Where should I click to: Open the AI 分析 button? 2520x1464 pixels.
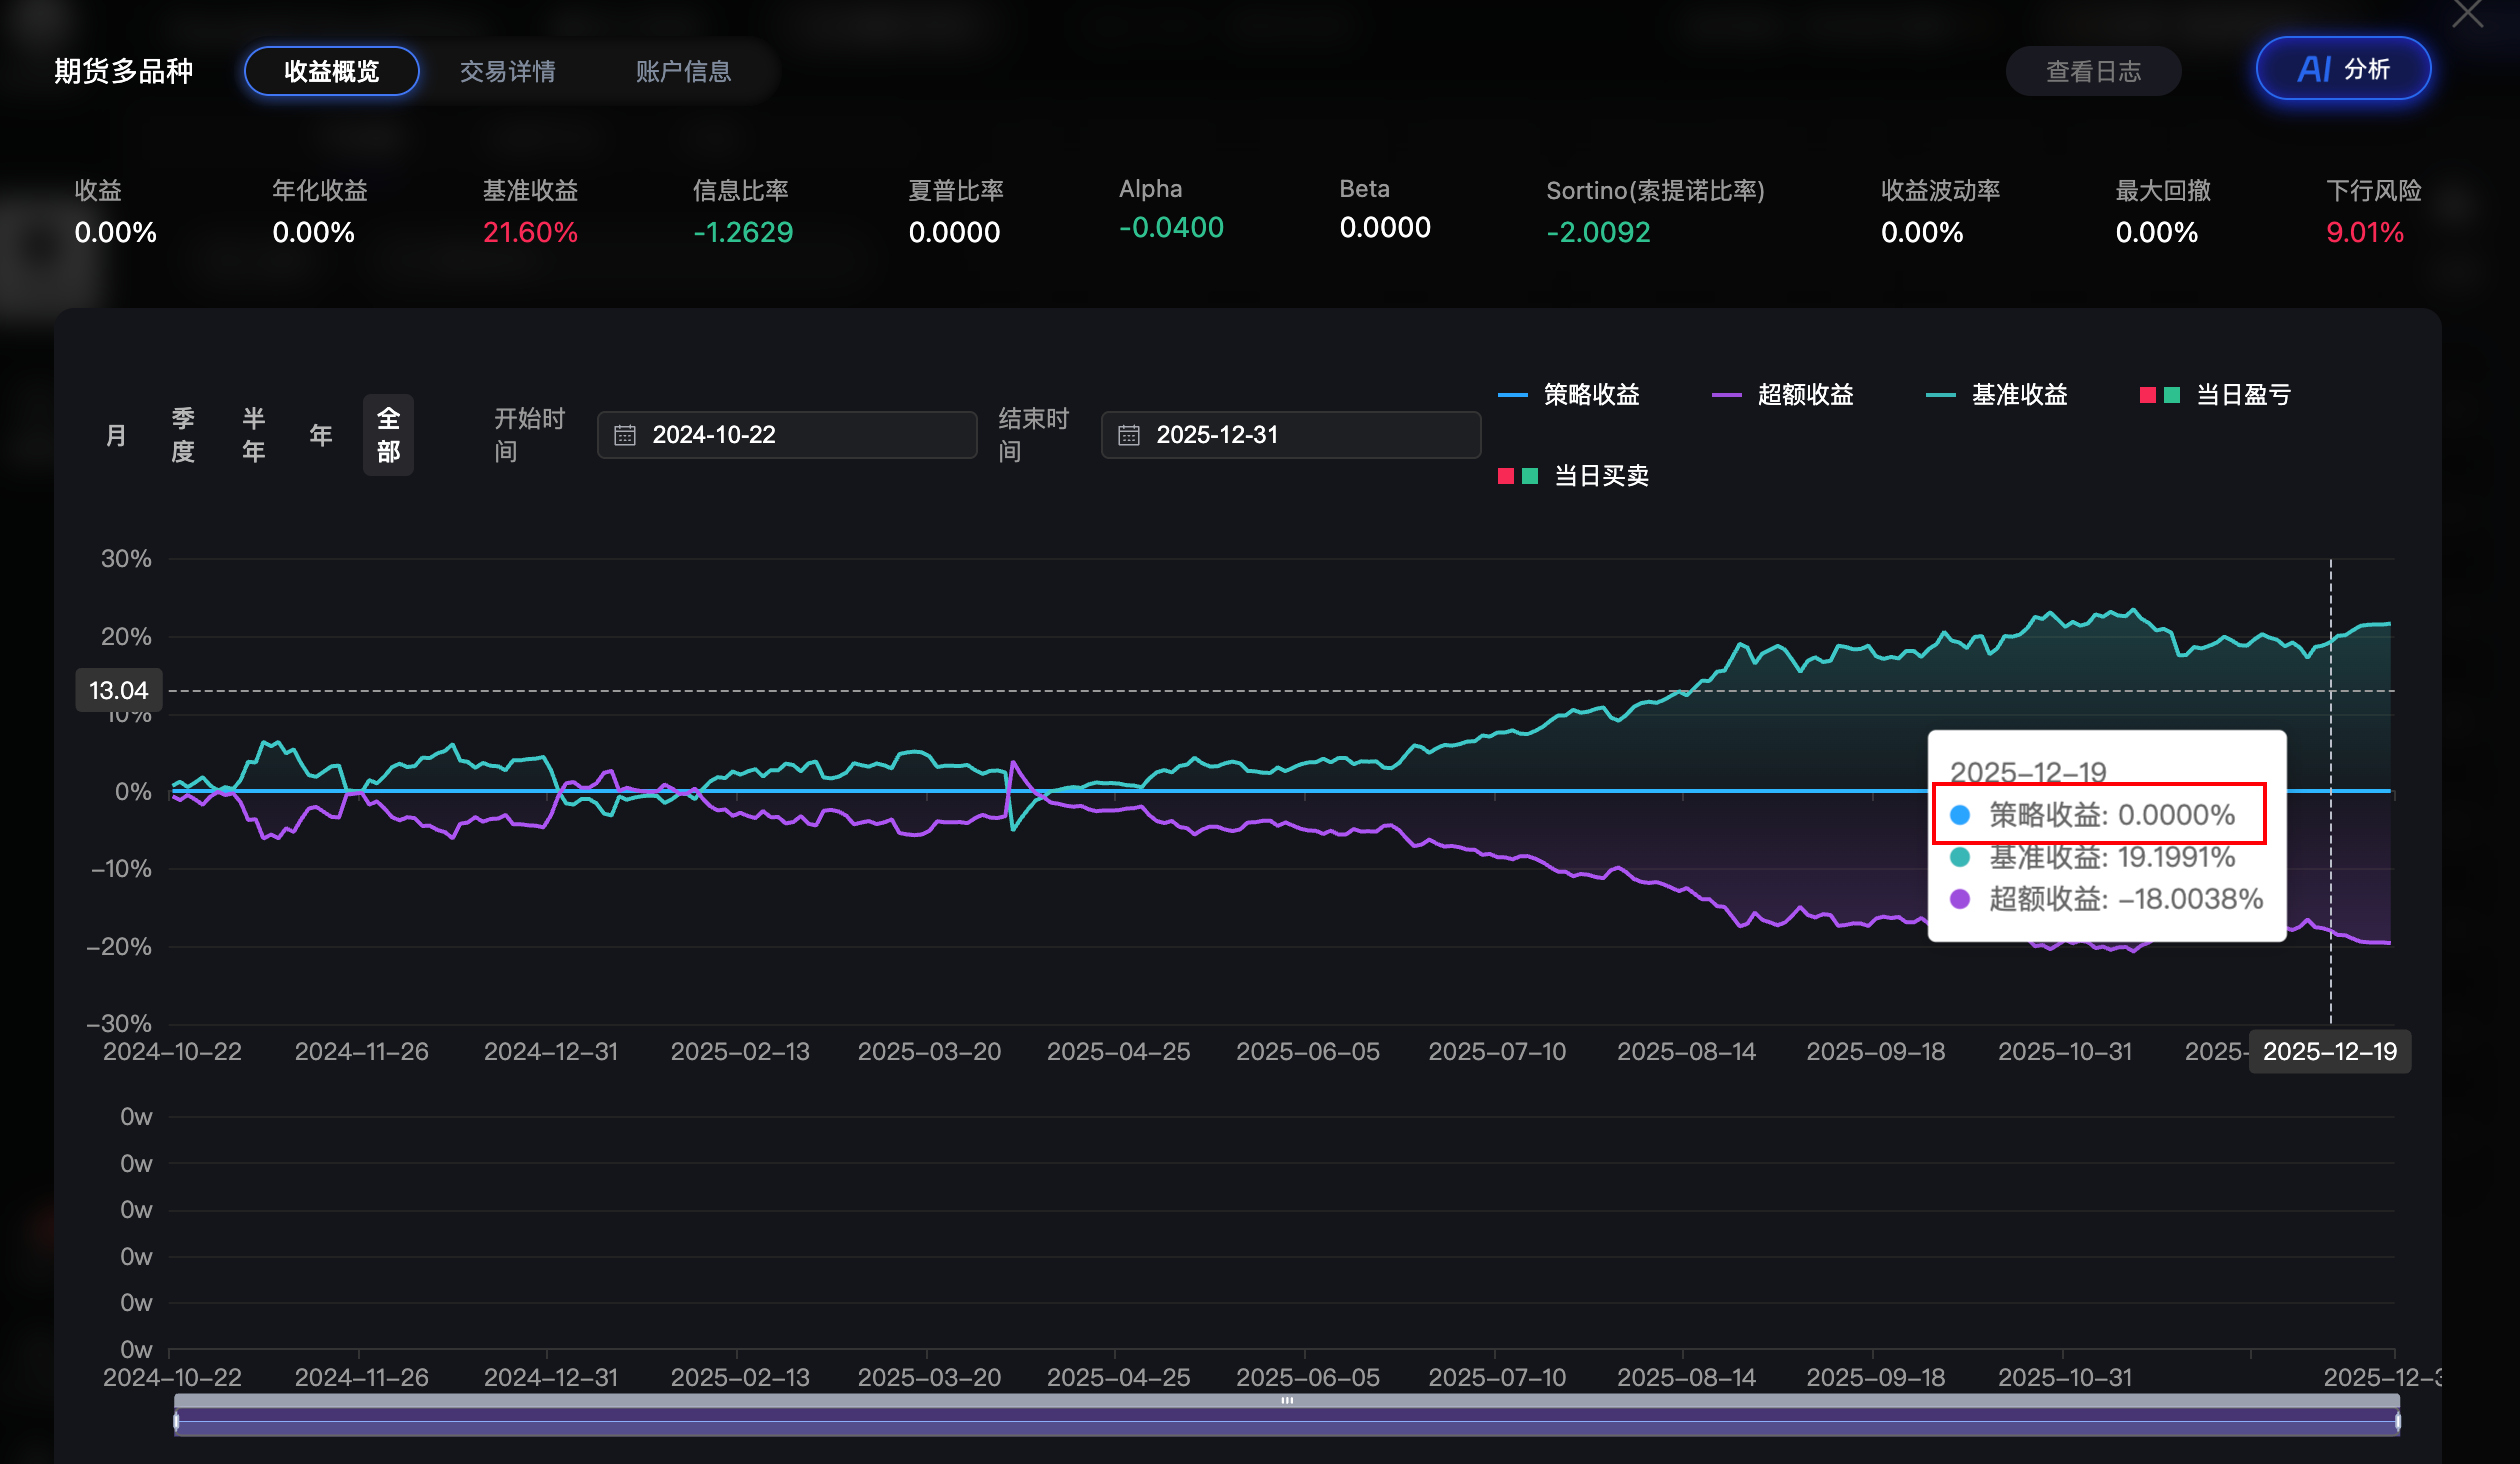click(2343, 69)
